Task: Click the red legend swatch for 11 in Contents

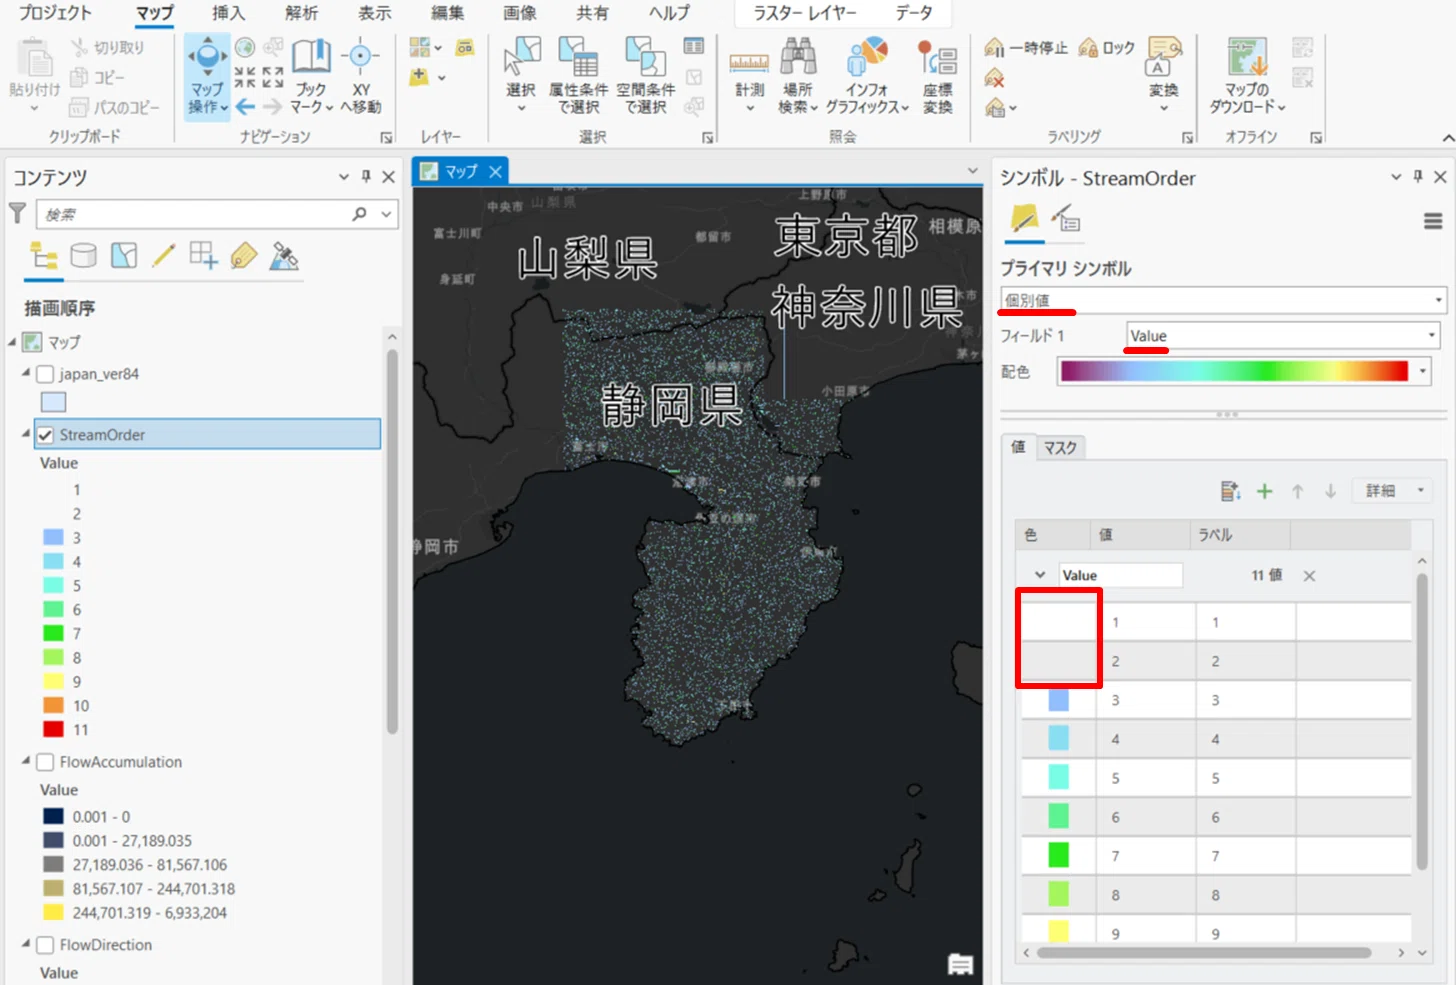Action: [x=53, y=729]
